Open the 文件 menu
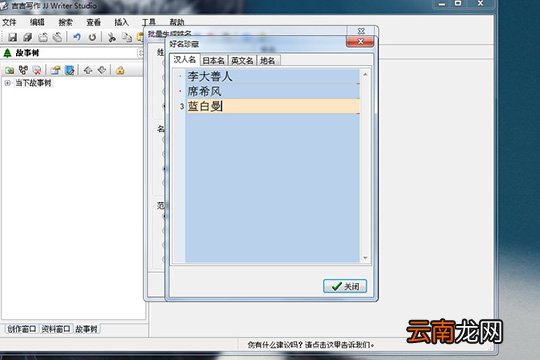The image size is (540, 360). tap(9, 22)
